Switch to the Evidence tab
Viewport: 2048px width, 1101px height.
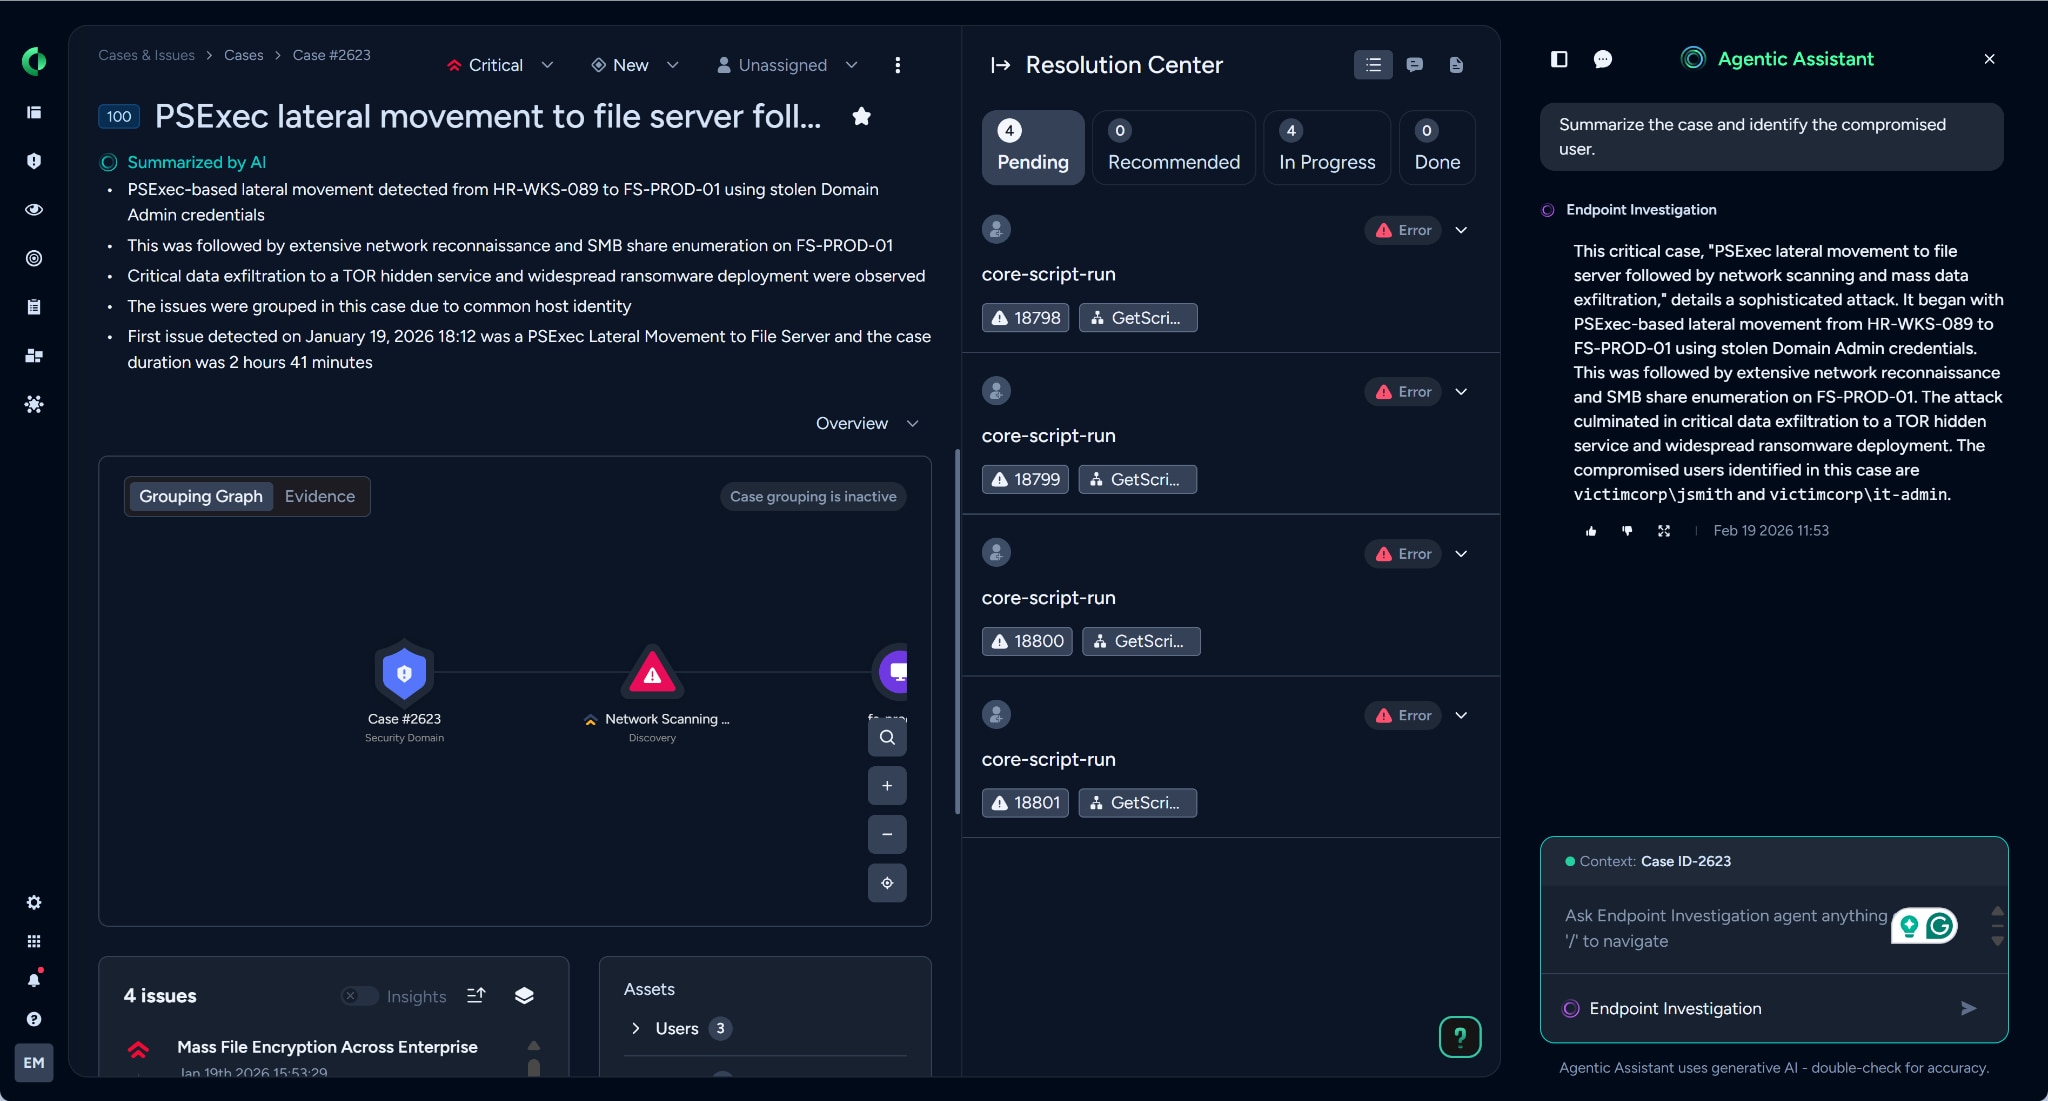point(319,496)
